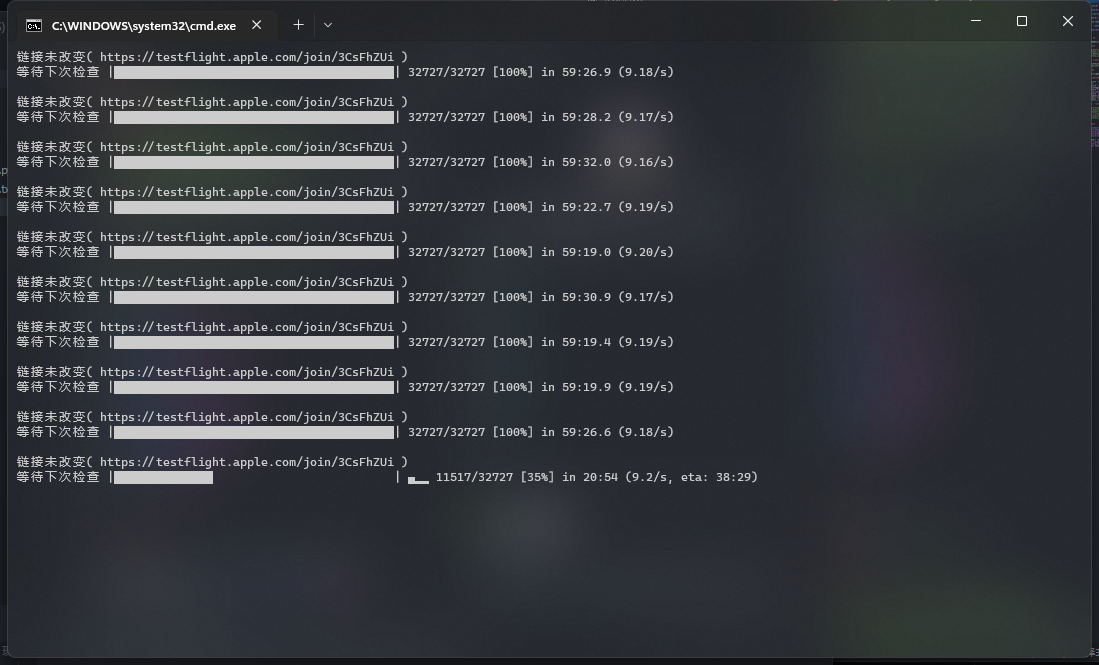Click the text 'in 59:22.7 (9.19/s)'
This screenshot has height=665, width=1099.
click(607, 207)
